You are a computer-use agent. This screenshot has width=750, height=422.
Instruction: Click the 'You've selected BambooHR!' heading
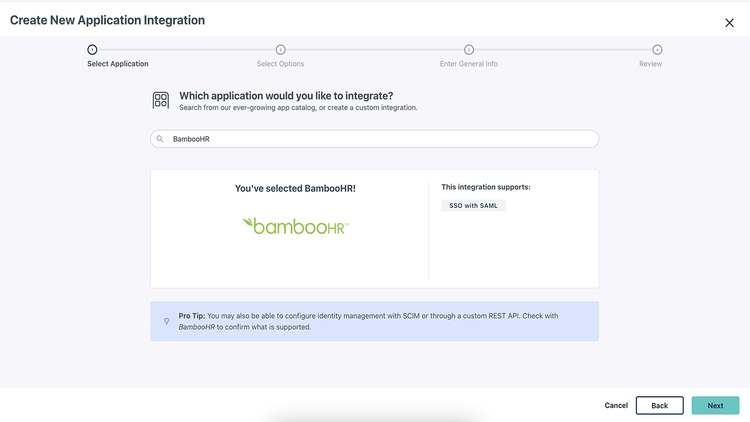[295, 189]
